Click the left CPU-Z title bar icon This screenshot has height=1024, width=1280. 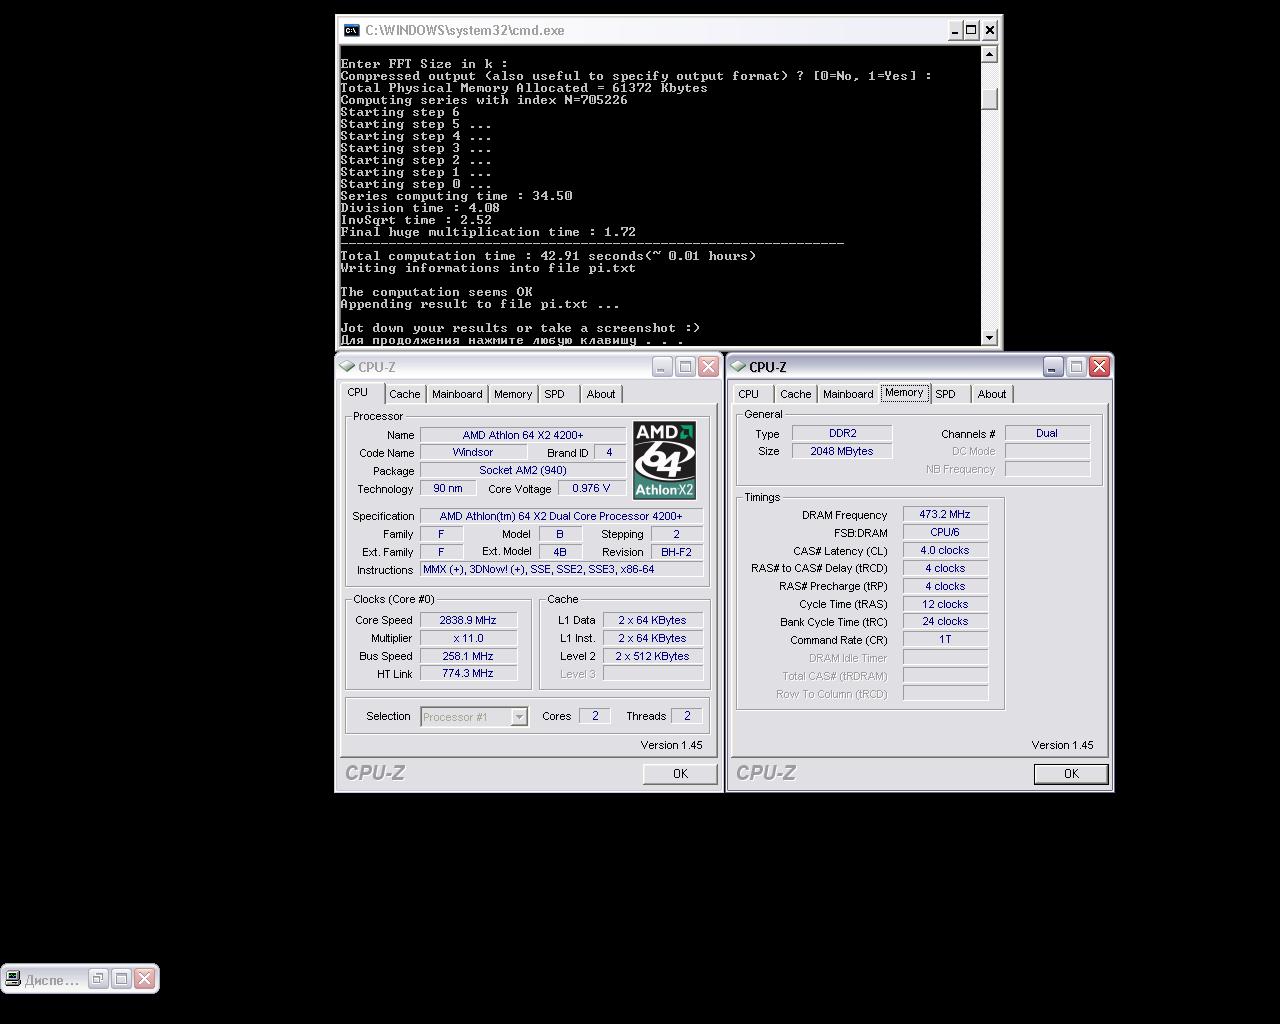coord(347,366)
